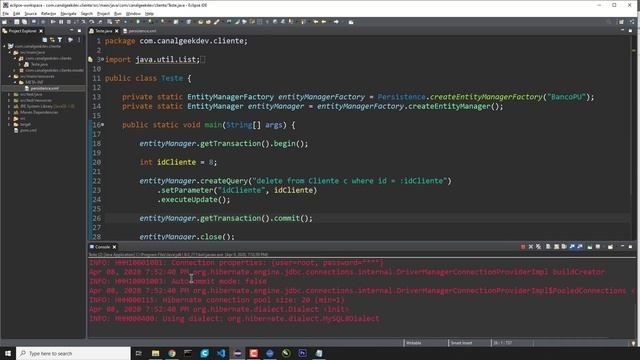This screenshot has width=640, height=360.
Task: Switch to the persistence.xml editor tab
Action: [140, 31]
